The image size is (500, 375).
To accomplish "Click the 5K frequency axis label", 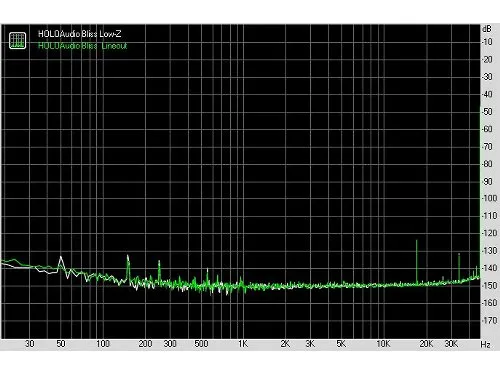I will pyautogui.click(x=341, y=344).
